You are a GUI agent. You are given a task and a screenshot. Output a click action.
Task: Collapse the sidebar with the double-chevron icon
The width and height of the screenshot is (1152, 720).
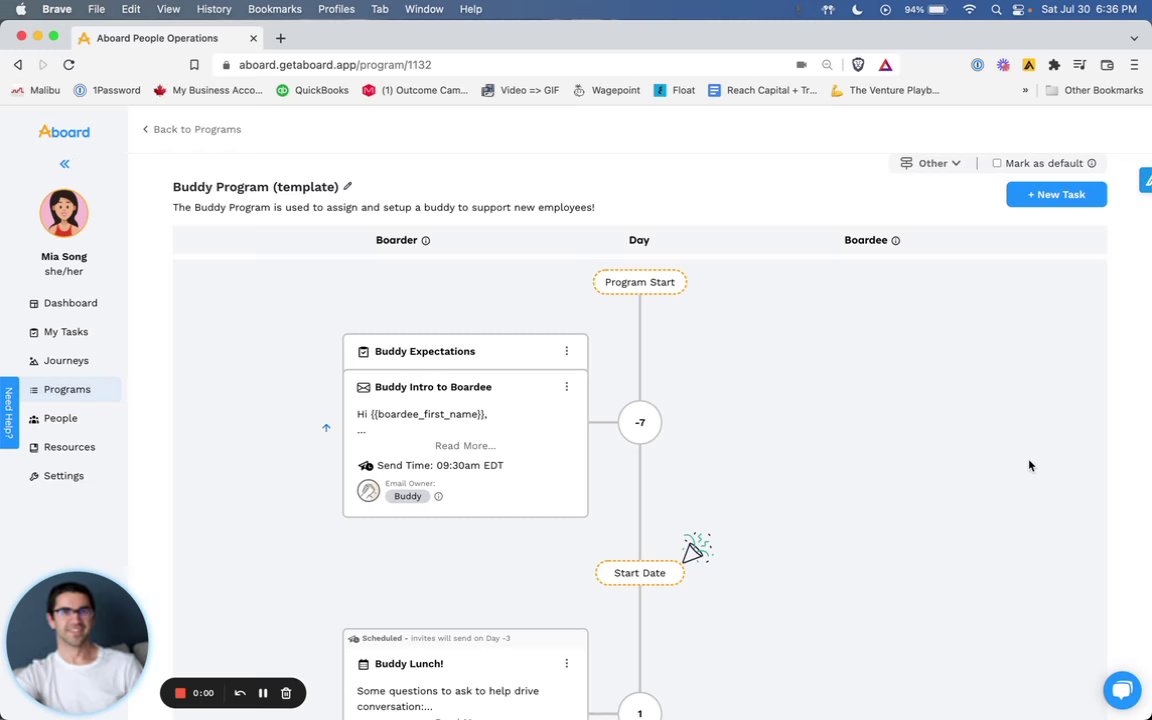pos(64,164)
